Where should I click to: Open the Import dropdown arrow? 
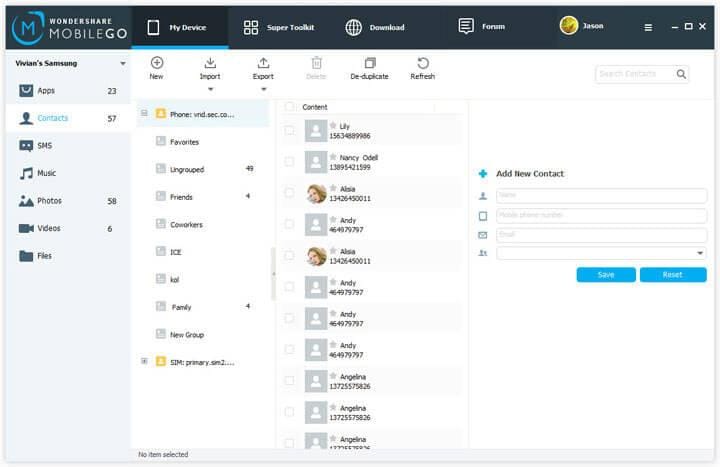210,89
